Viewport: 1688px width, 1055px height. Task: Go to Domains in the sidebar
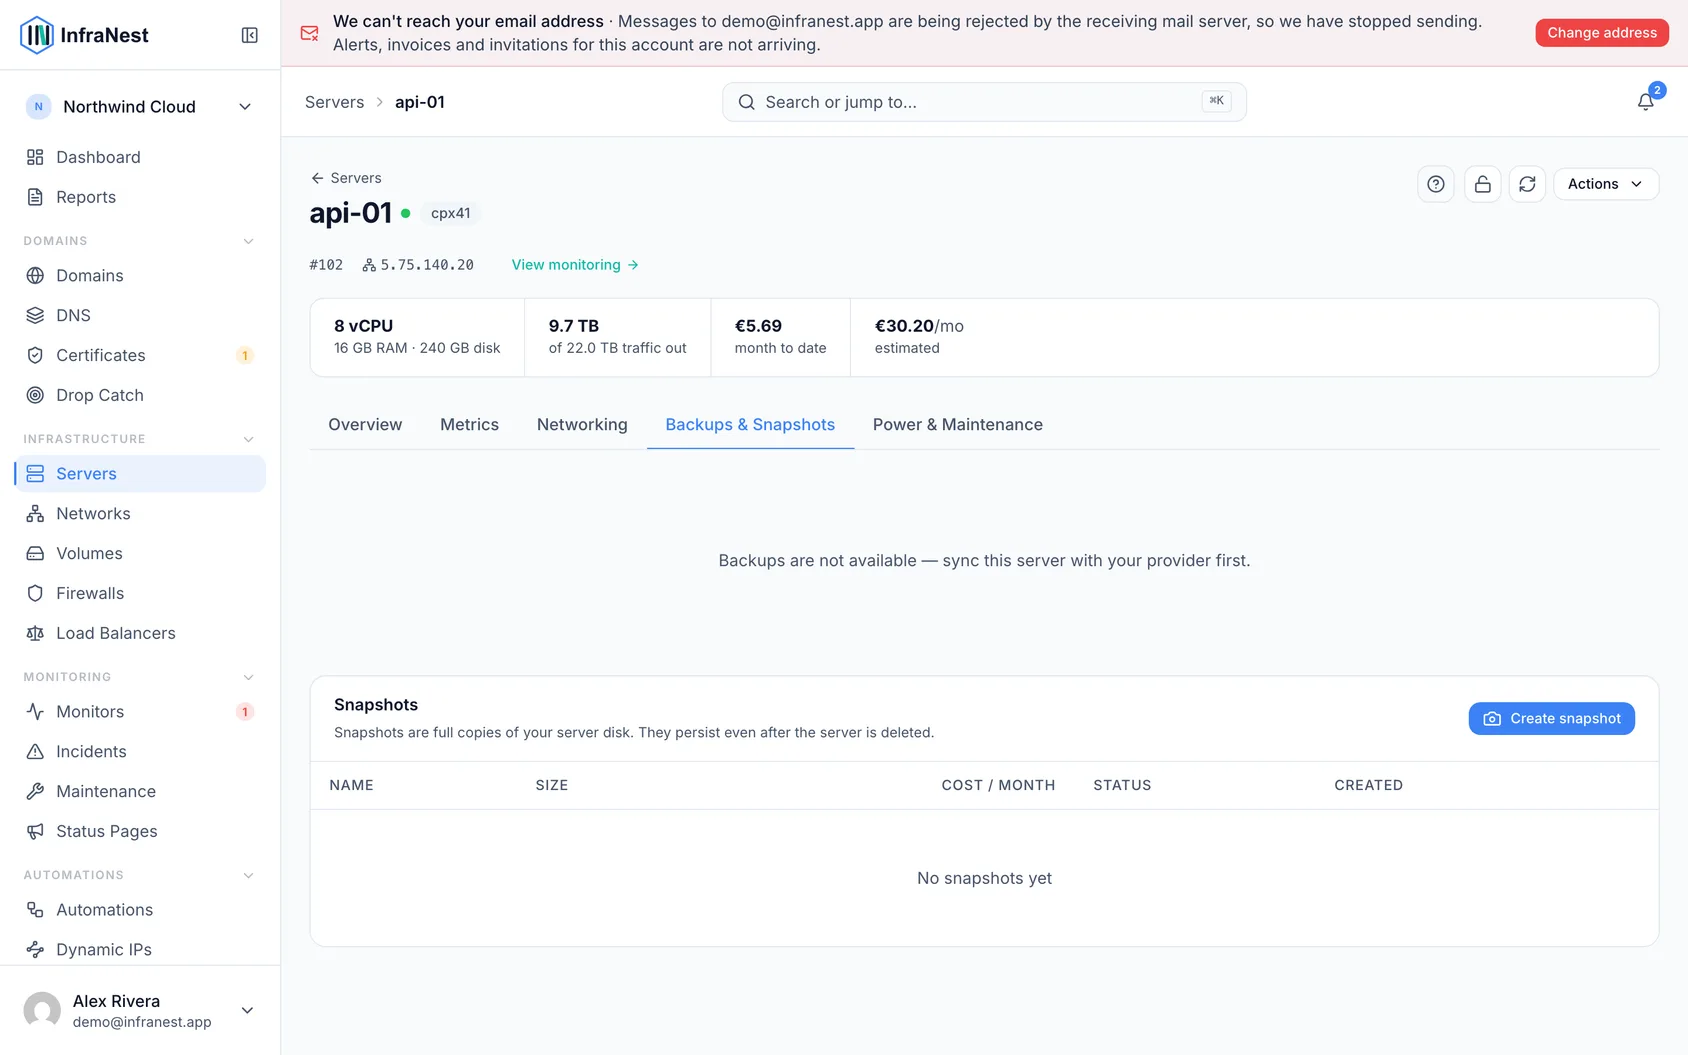click(x=140, y=275)
